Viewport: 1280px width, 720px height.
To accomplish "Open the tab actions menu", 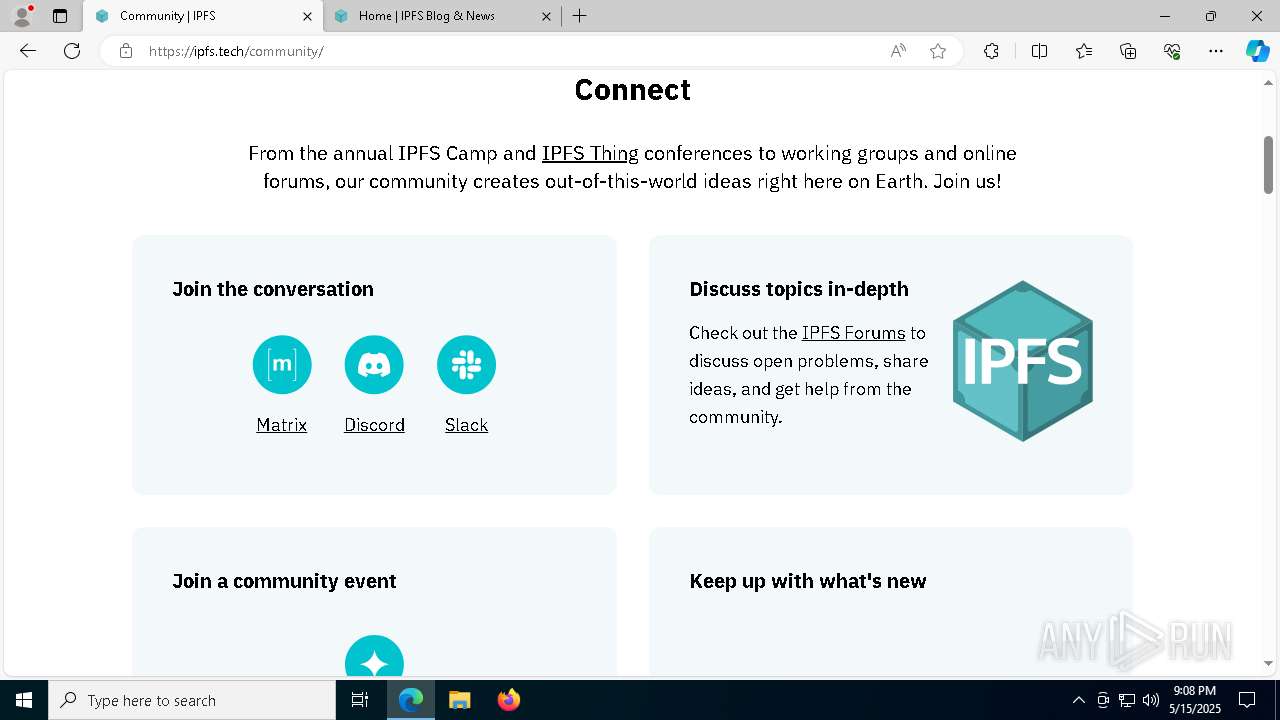I will 60,16.
